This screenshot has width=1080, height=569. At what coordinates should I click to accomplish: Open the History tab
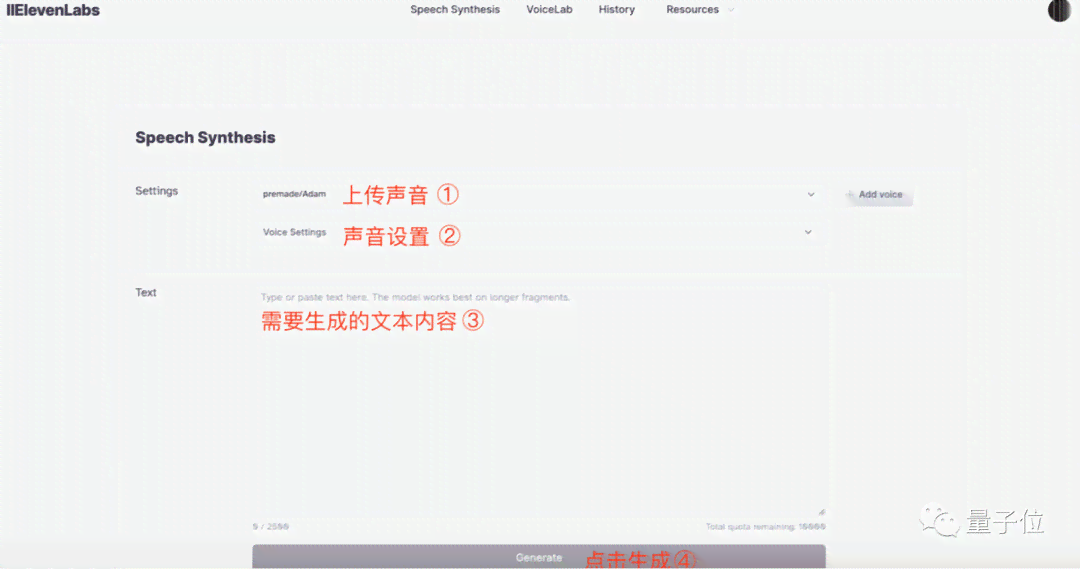pos(616,10)
